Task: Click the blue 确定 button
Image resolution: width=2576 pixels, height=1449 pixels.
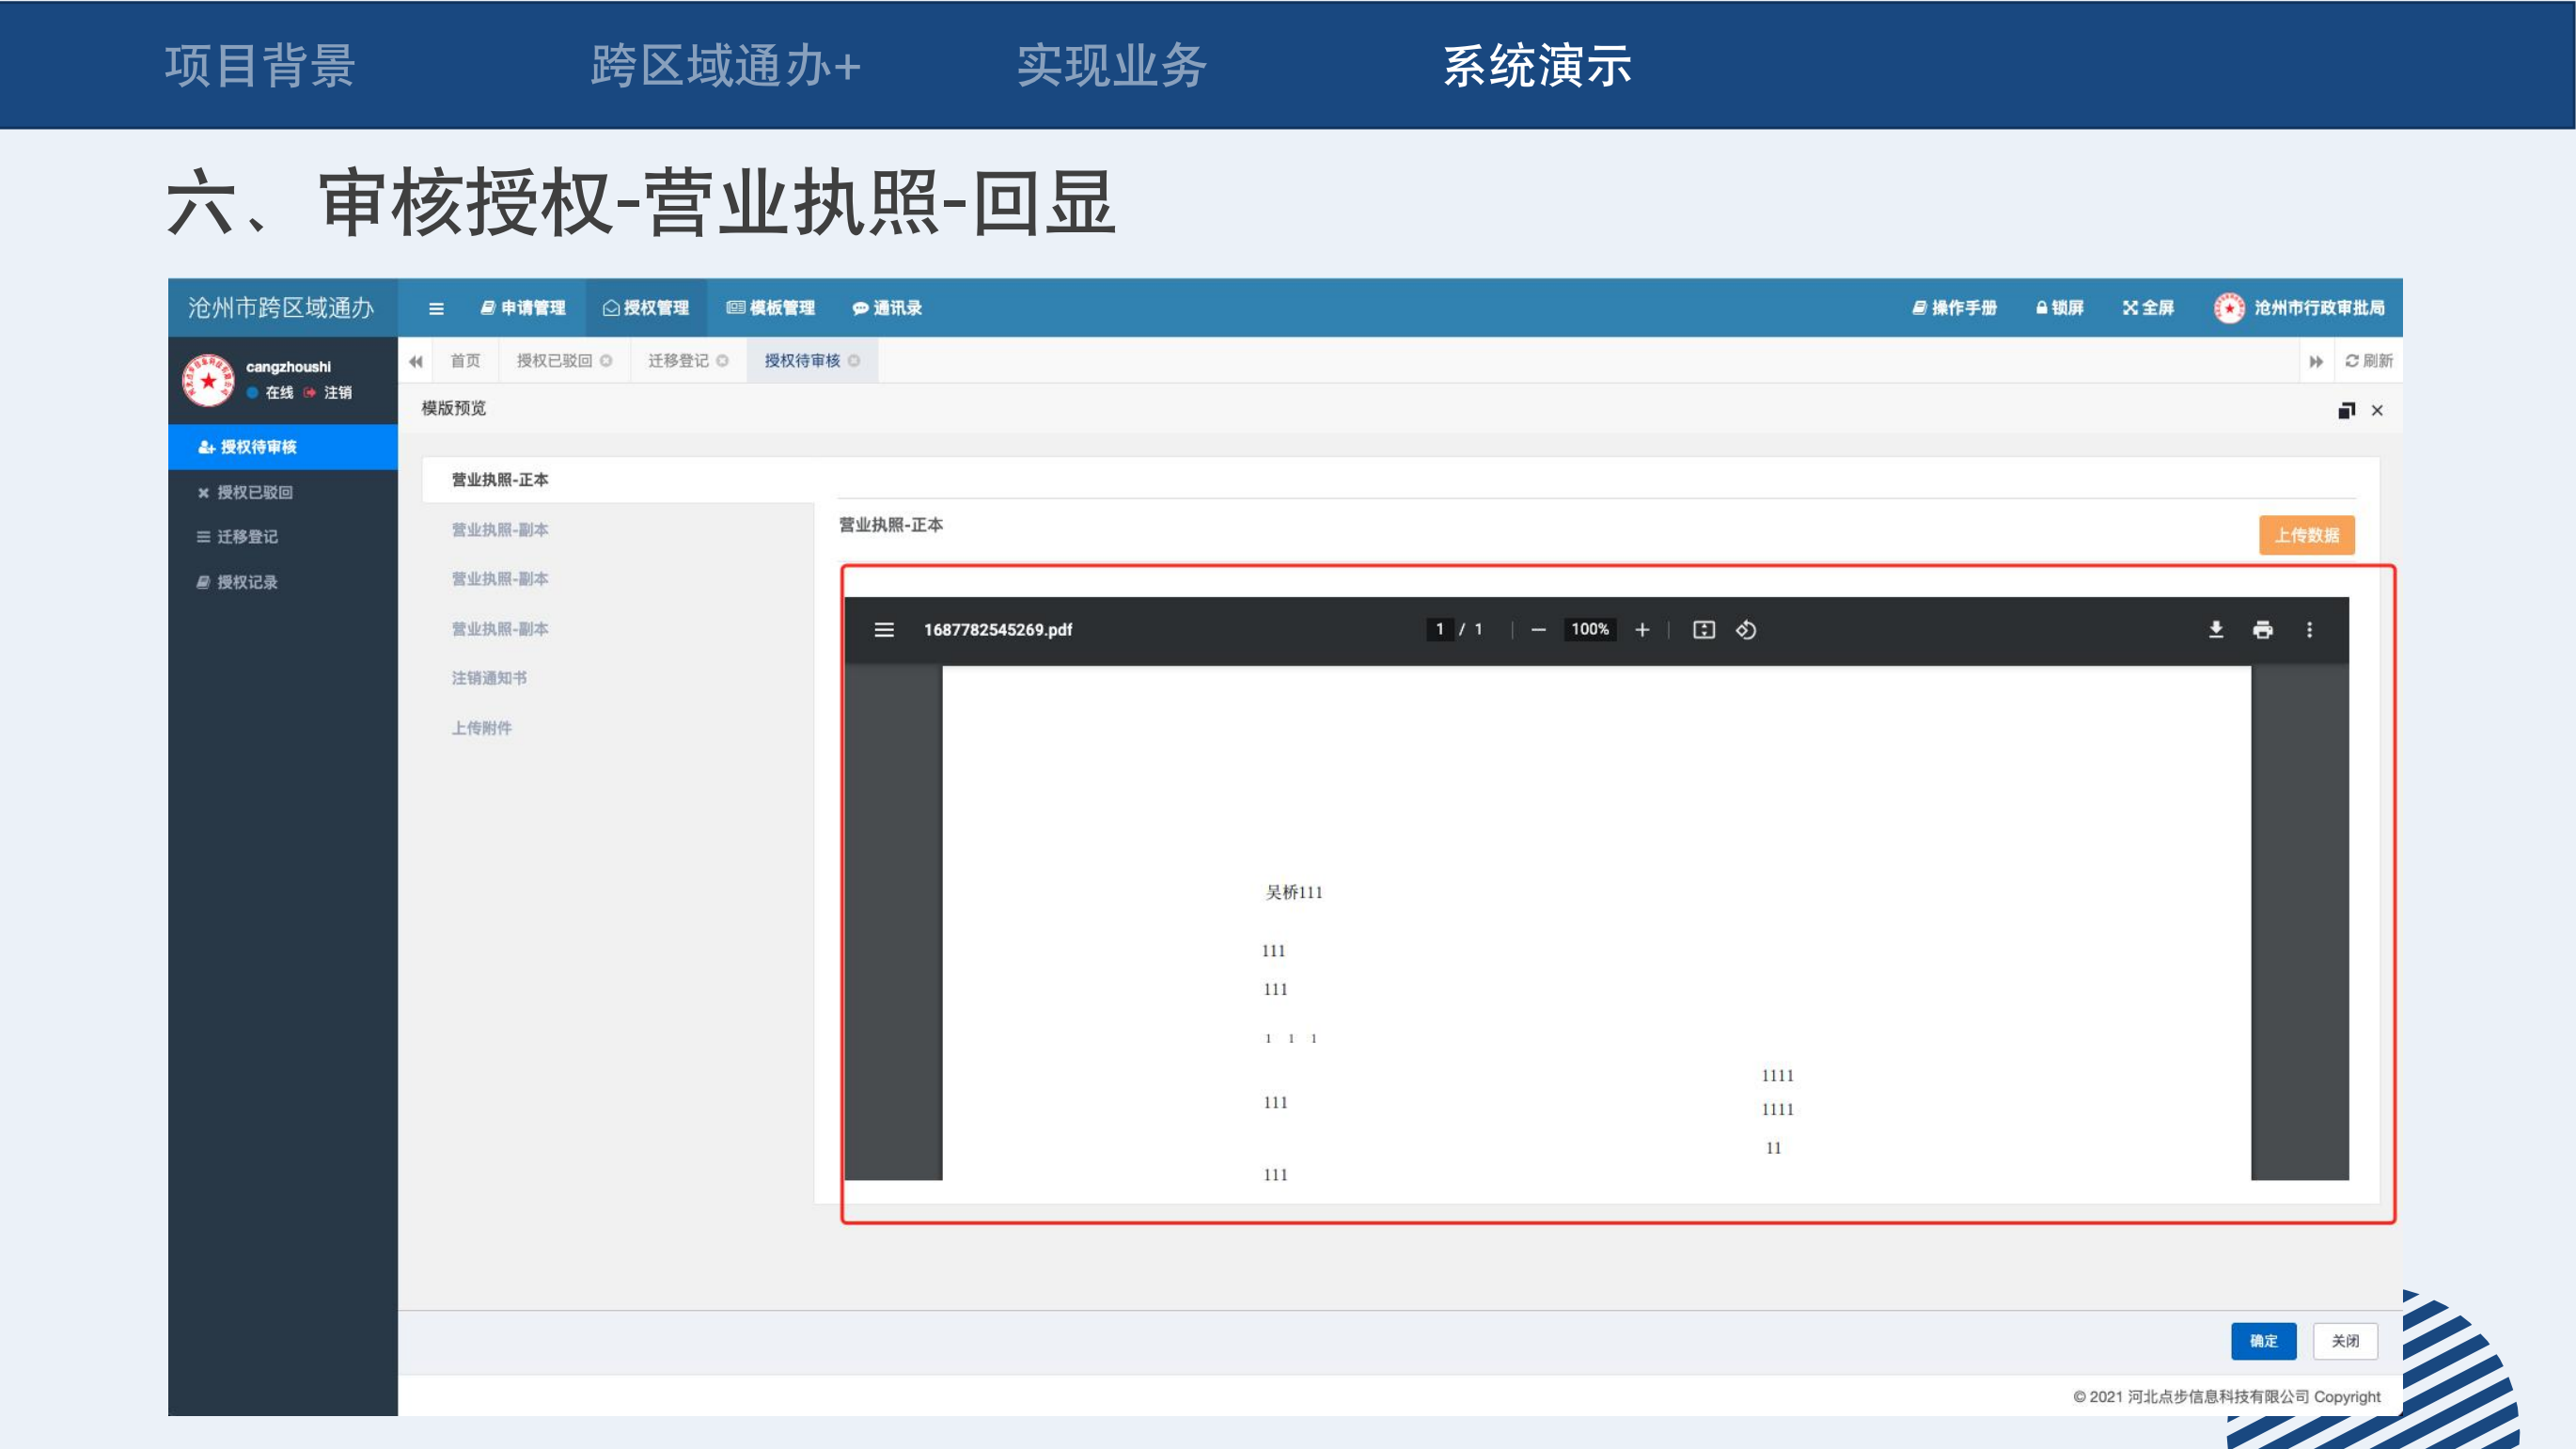Action: [x=2263, y=1340]
